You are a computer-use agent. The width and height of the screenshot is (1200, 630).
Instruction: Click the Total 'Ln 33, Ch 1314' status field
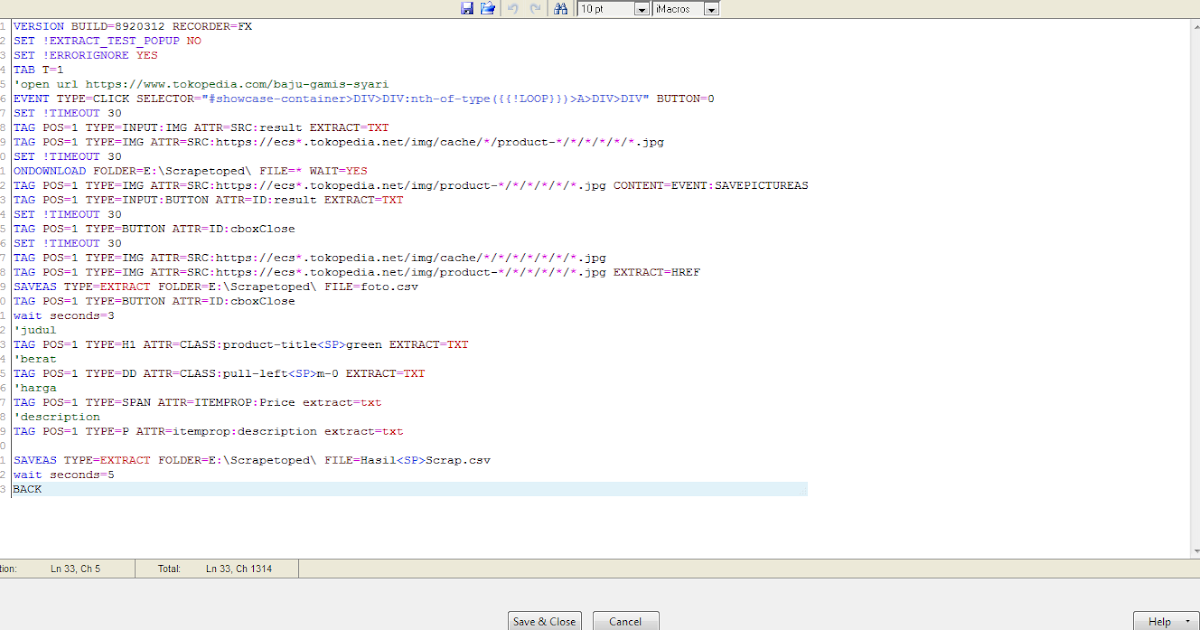click(238, 569)
